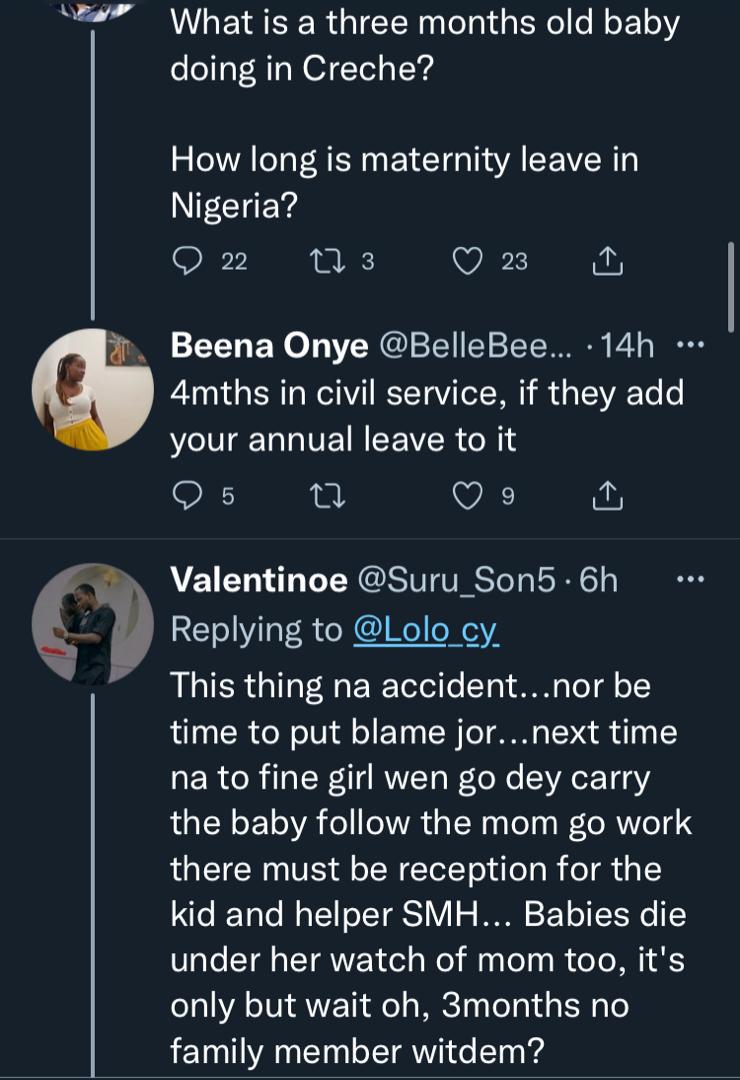Retweet the maternity leave question tweet
This screenshot has width=740, height=1080.
326,261
